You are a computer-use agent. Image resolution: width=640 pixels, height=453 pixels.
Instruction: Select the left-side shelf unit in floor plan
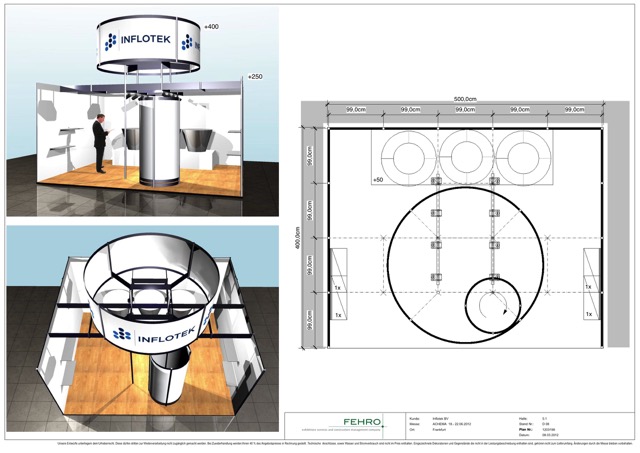[338, 286]
